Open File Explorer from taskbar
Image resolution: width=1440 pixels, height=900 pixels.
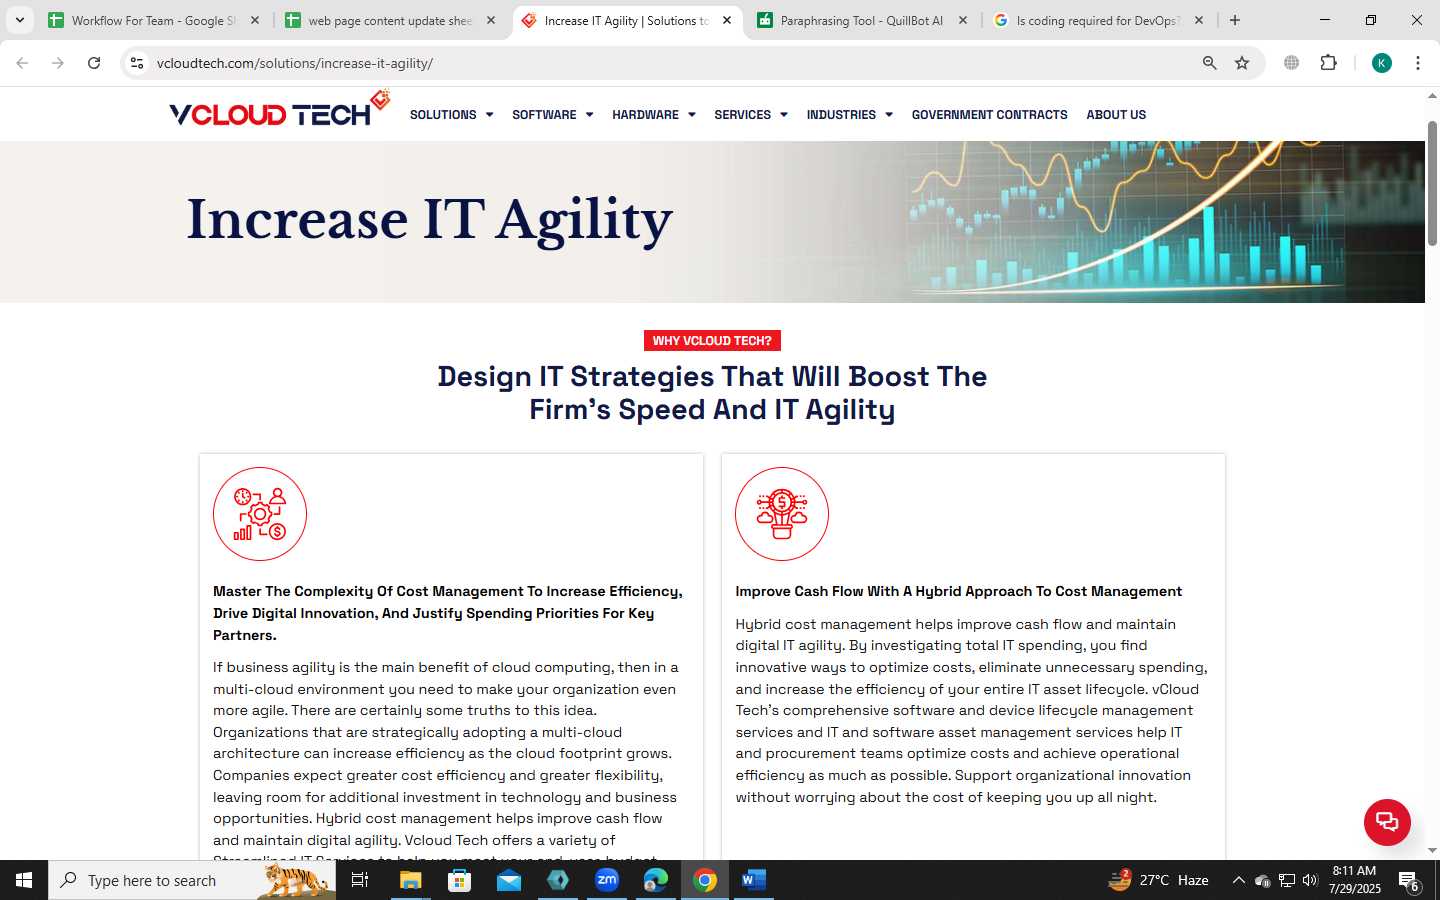(410, 880)
